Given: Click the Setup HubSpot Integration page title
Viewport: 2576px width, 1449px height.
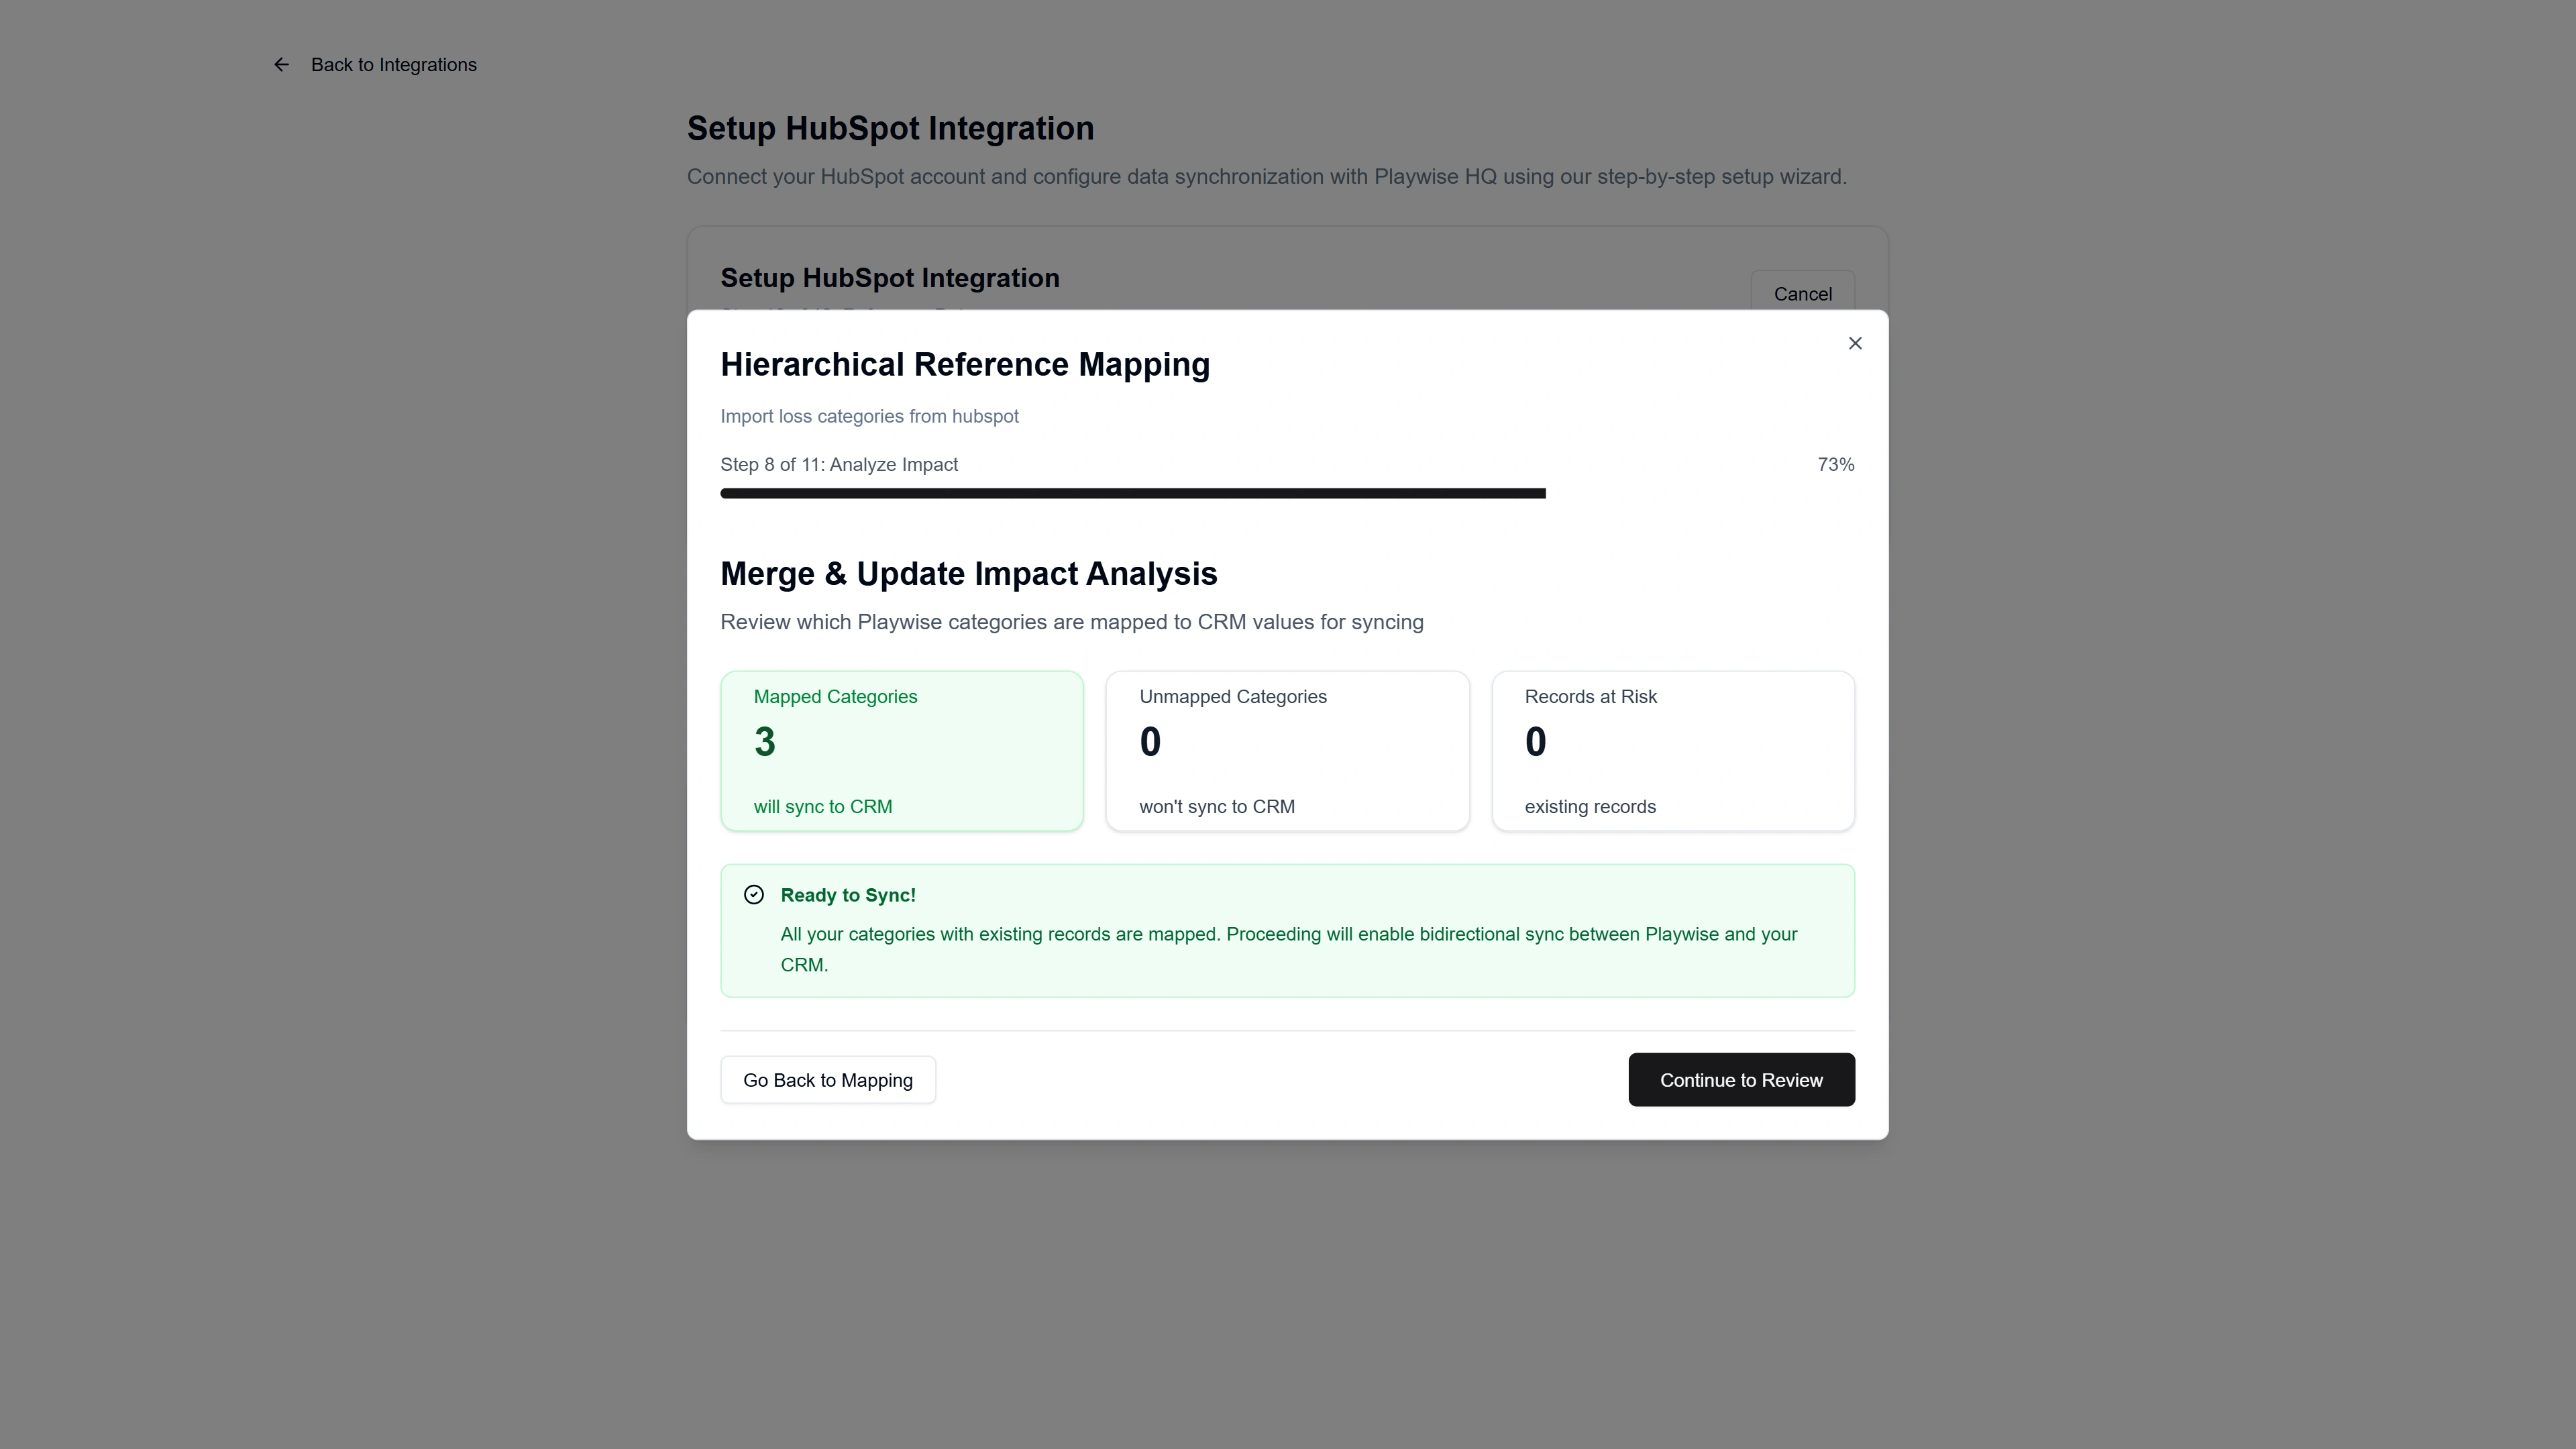Looking at the screenshot, I should 890,128.
